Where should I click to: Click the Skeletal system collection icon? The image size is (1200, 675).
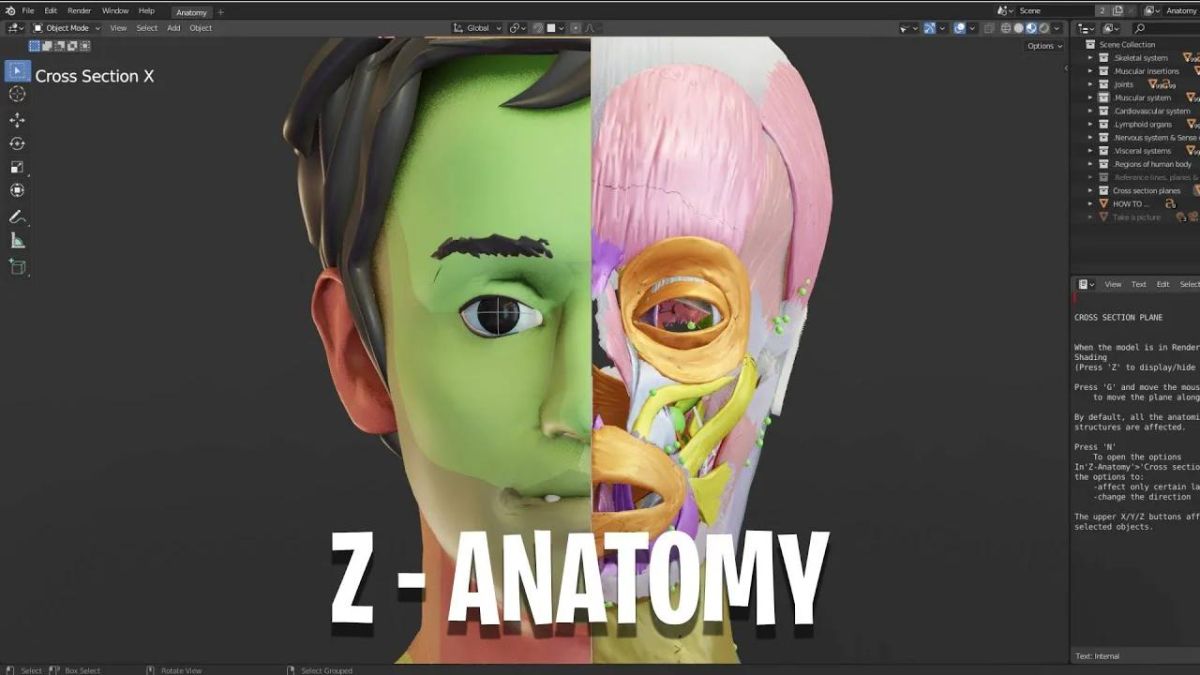[1104, 58]
